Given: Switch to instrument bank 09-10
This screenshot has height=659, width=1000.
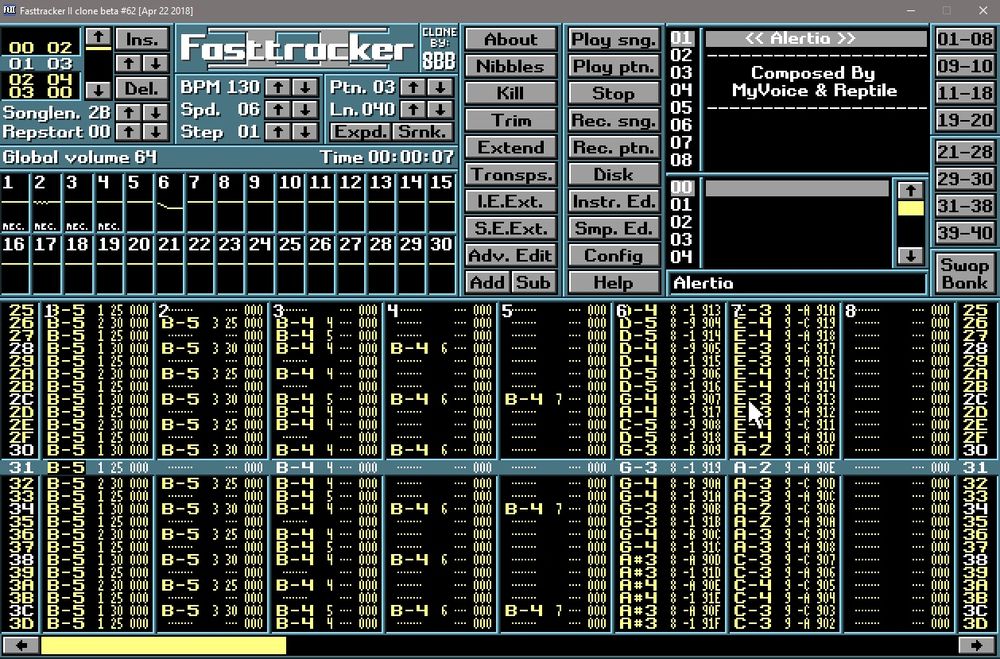Looking at the screenshot, I should pyautogui.click(x=964, y=66).
